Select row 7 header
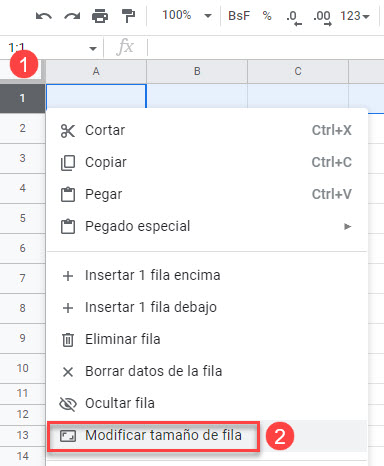Image resolution: width=384 pixels, height=466 pixels. coord(22,278)
